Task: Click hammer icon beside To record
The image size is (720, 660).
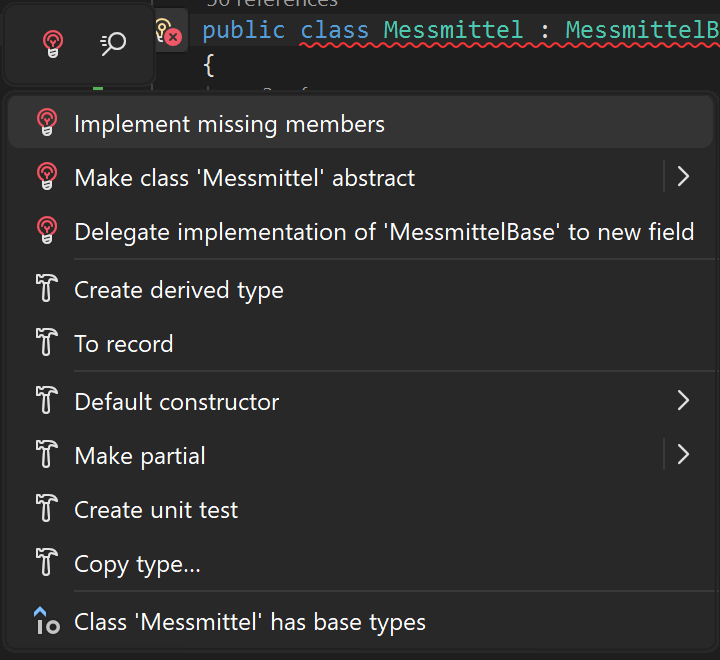Action: click(46, 342)
